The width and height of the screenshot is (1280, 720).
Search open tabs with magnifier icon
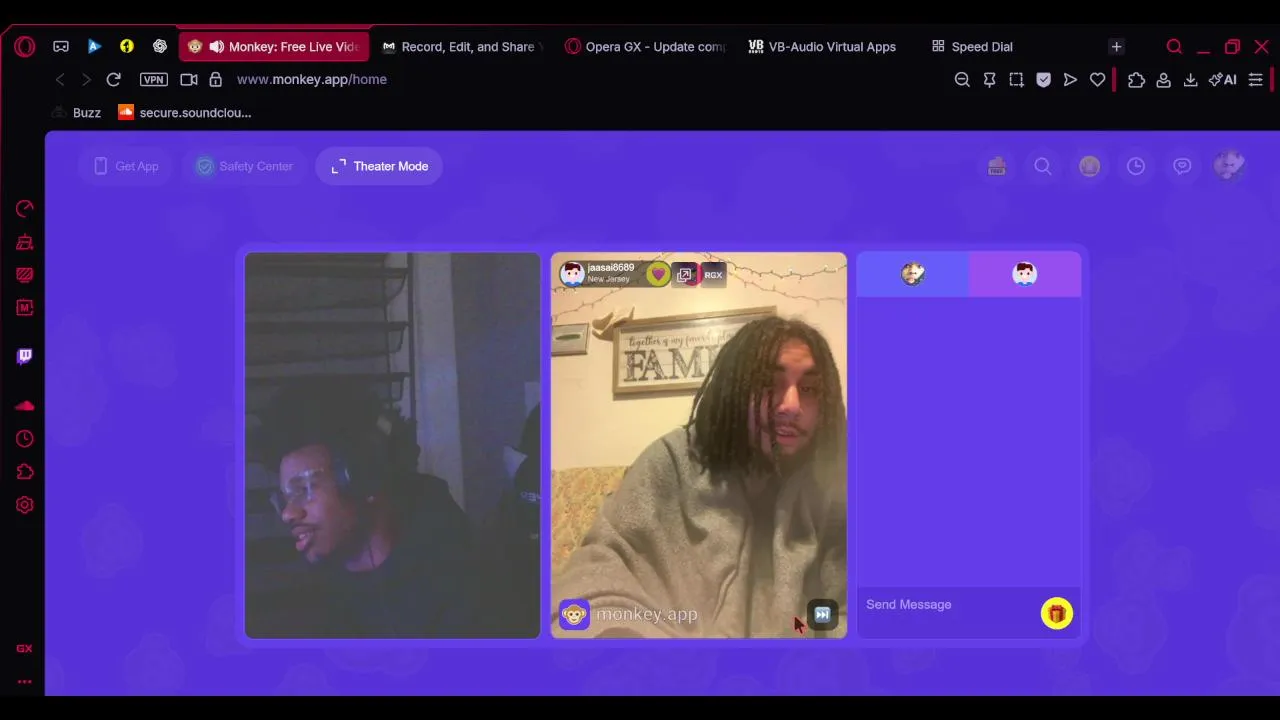tap(1174, 46)
